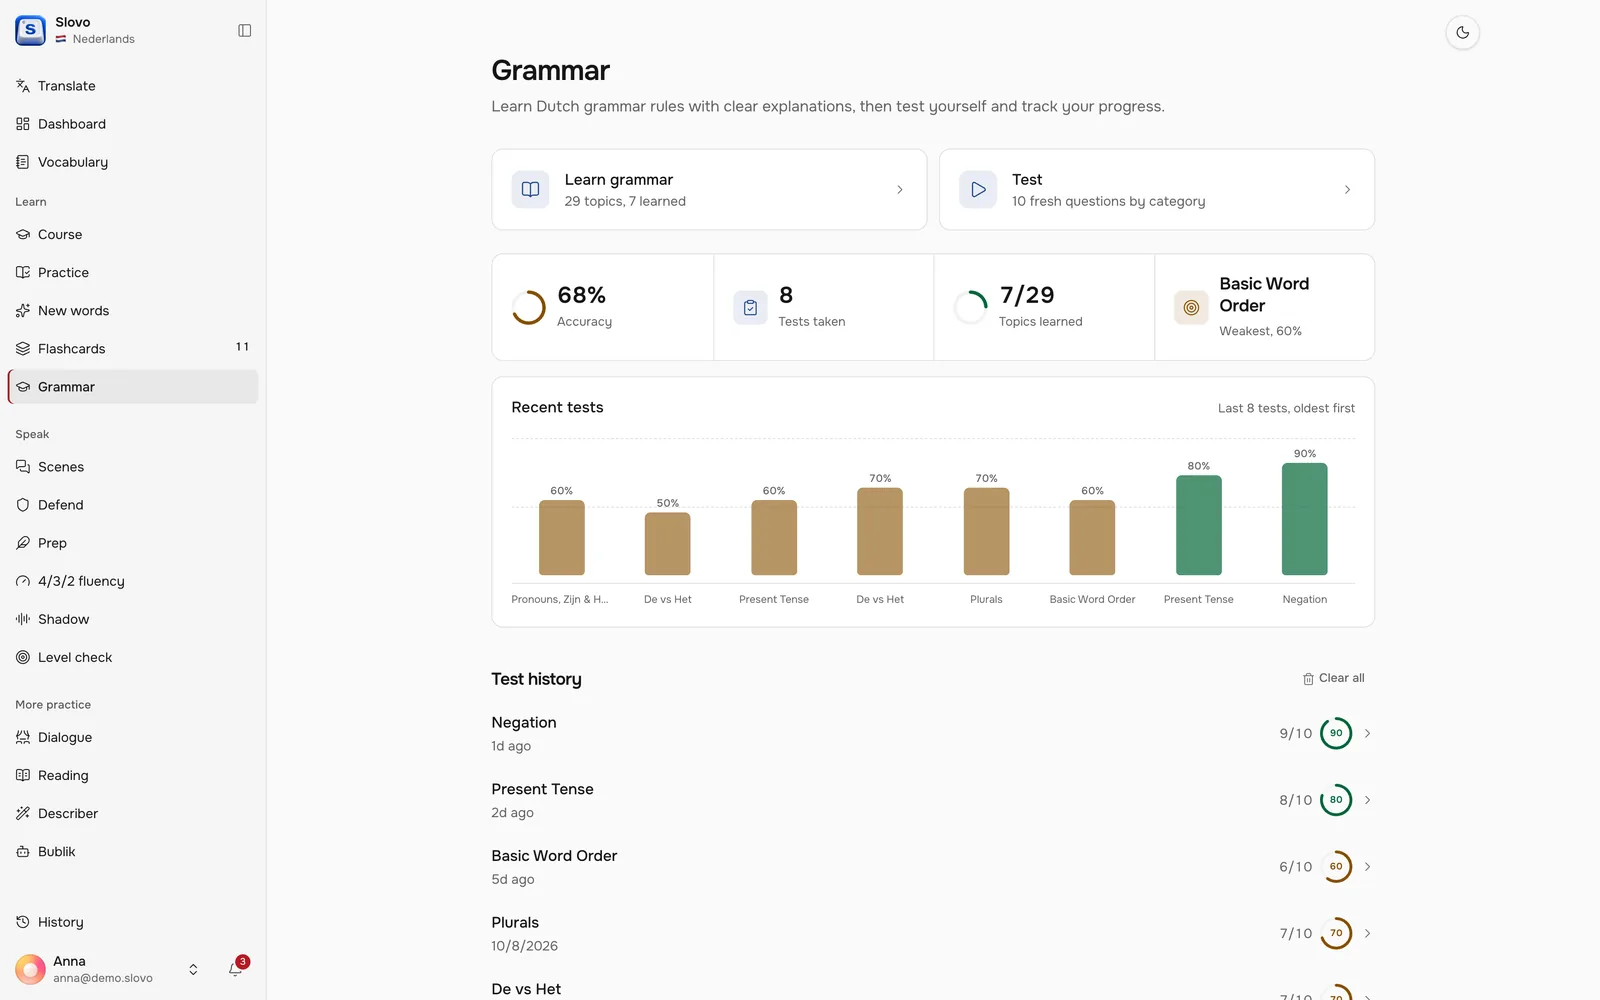Click the Plurals 70 score ring
This screenshot has height=1000, width=1600.
coord(1336,933)
